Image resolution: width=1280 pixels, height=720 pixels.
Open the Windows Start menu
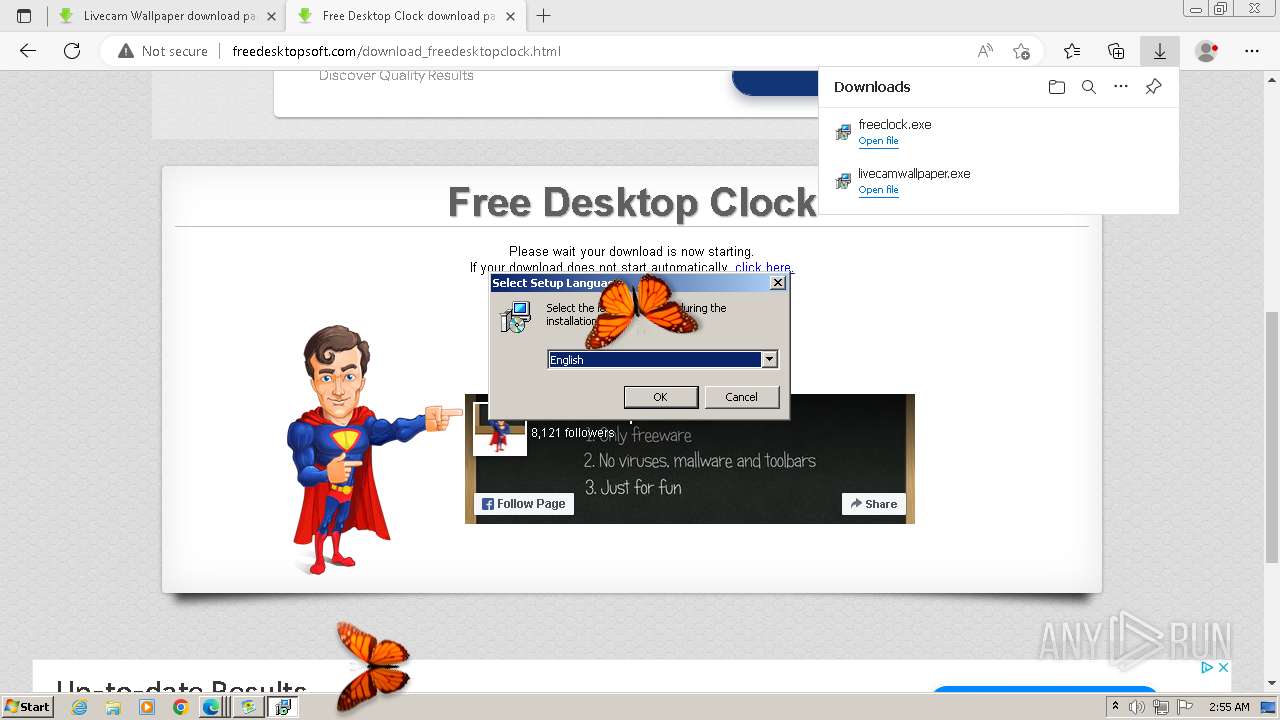[x=27, y=707]
